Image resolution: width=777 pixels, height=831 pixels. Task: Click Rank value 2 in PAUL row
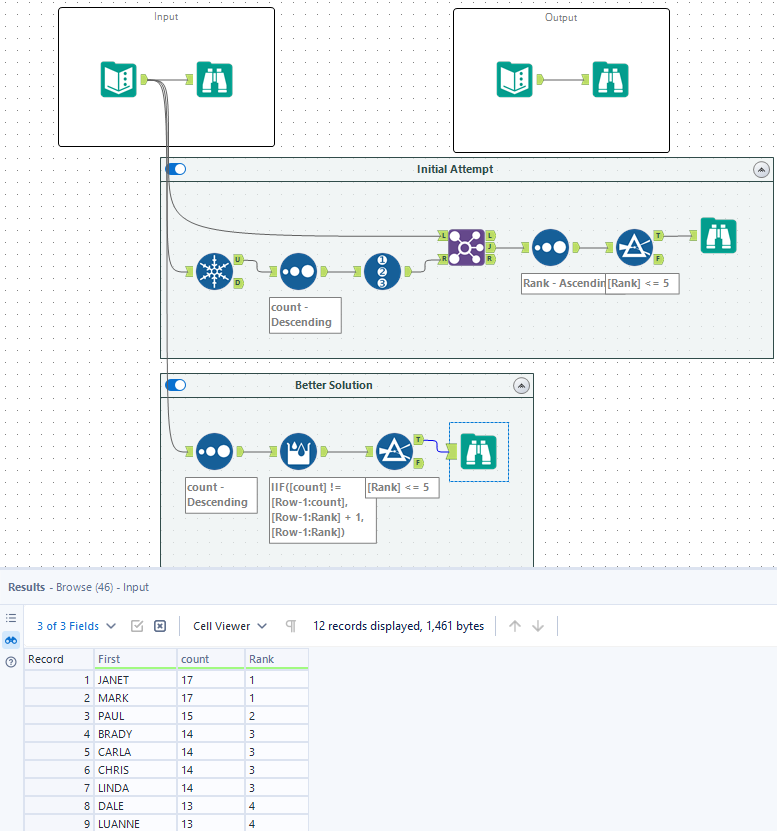277,715
